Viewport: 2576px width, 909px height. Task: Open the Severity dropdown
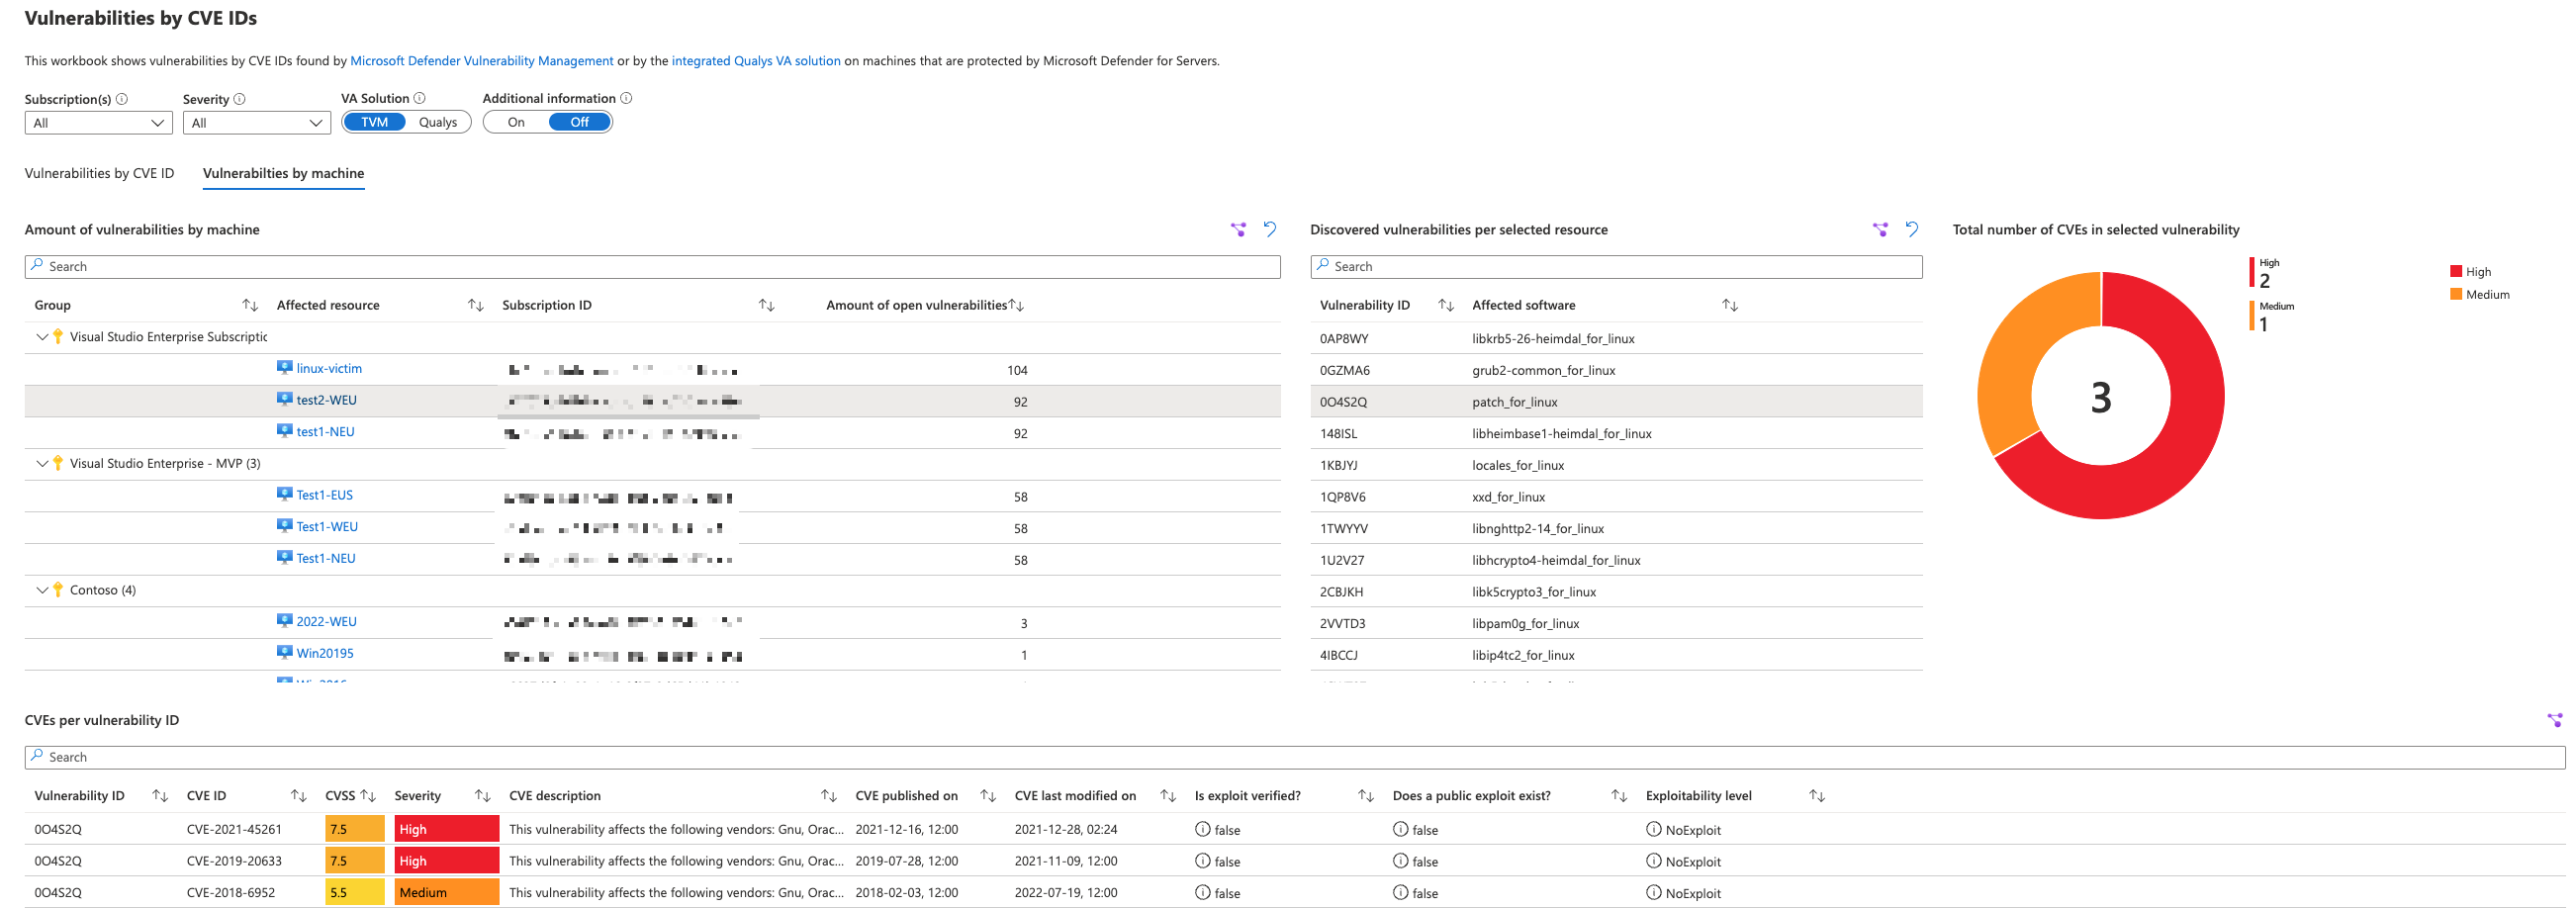pos(256,123)
